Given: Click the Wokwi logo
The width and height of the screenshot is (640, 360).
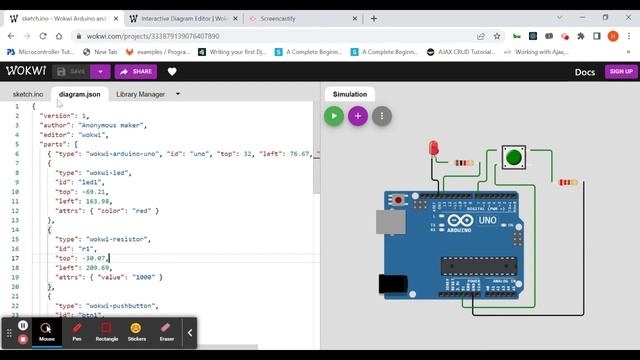Looking at the screenshot, I should [26, 71].
